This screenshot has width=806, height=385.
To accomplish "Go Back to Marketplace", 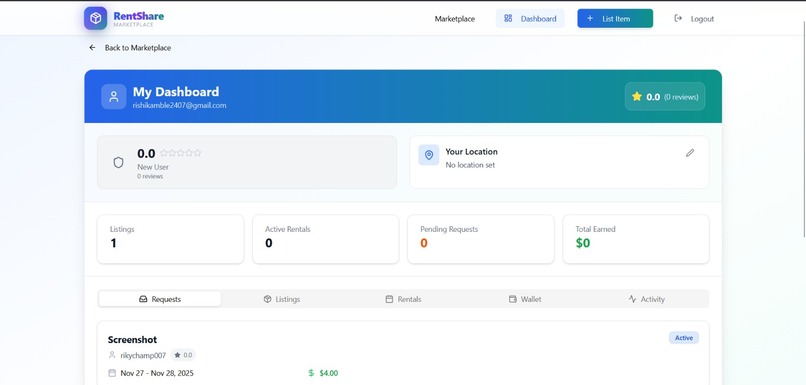I will (130, 48).
